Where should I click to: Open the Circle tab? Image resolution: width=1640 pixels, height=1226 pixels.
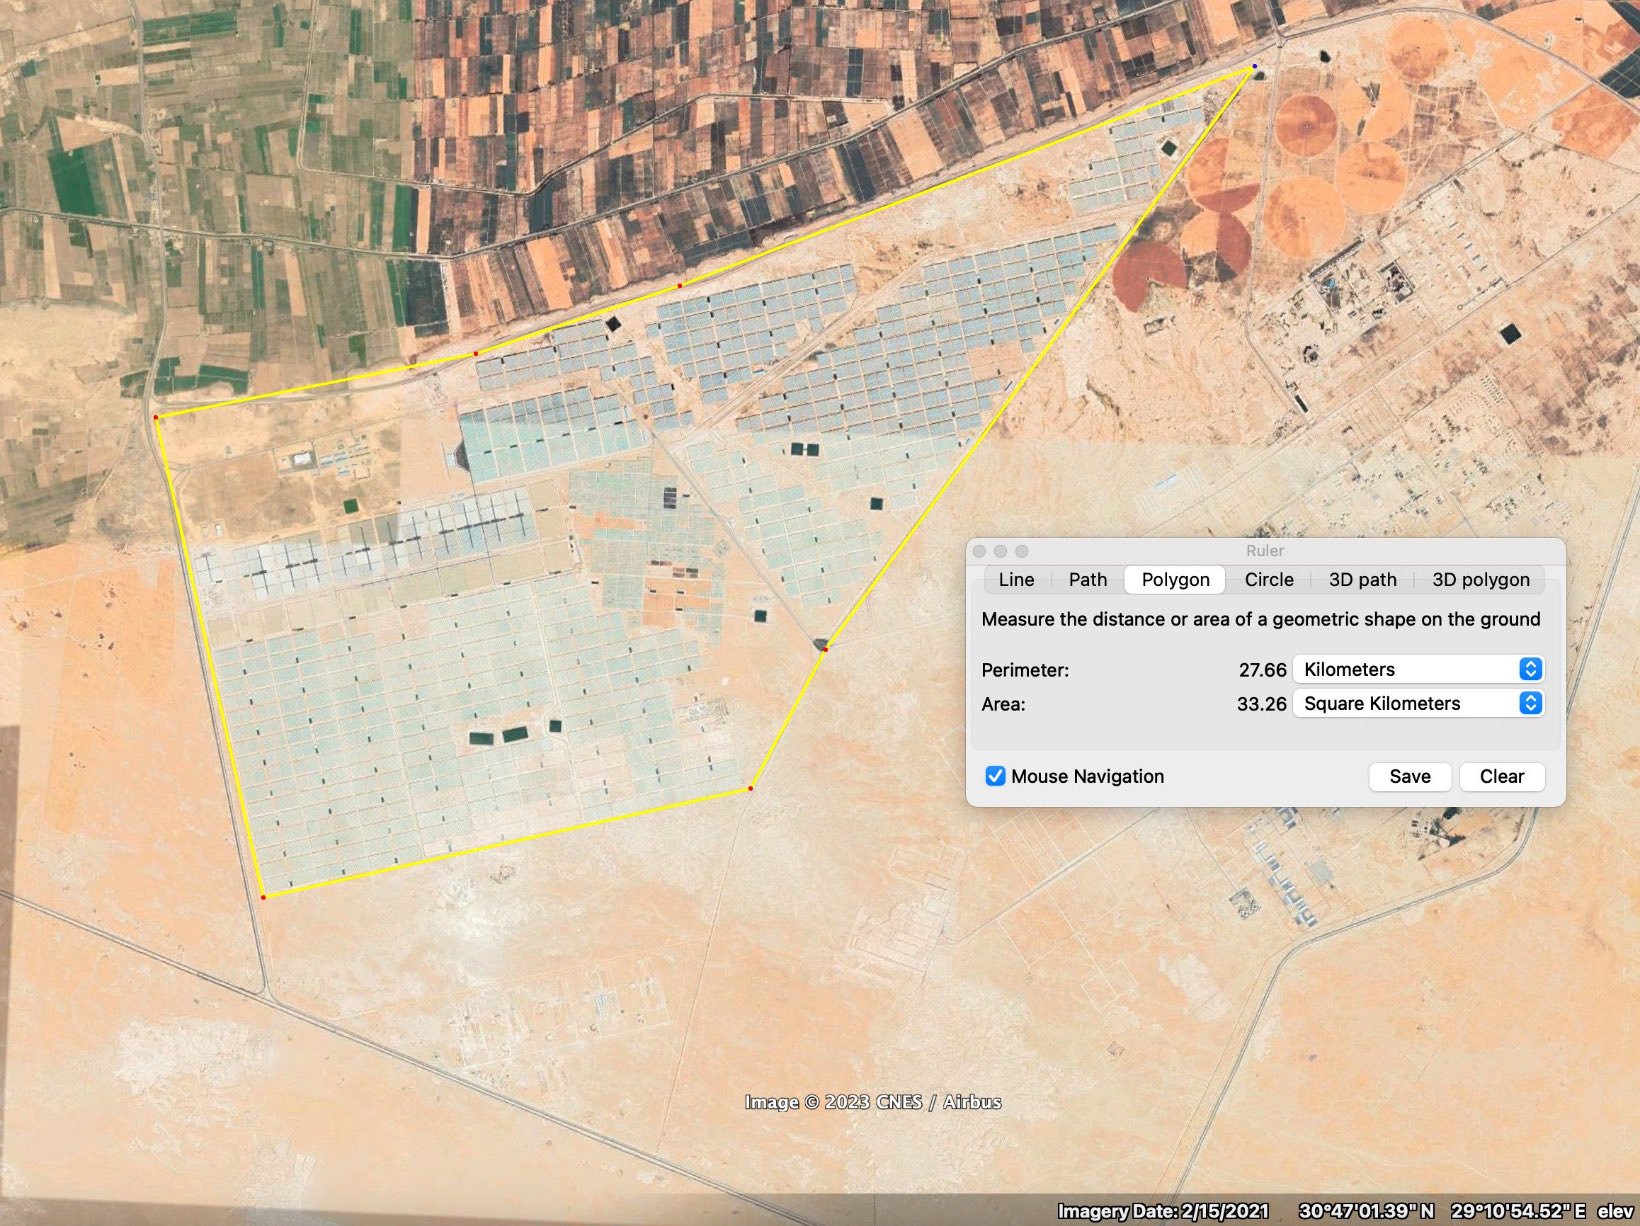(x=1268, y=579)
